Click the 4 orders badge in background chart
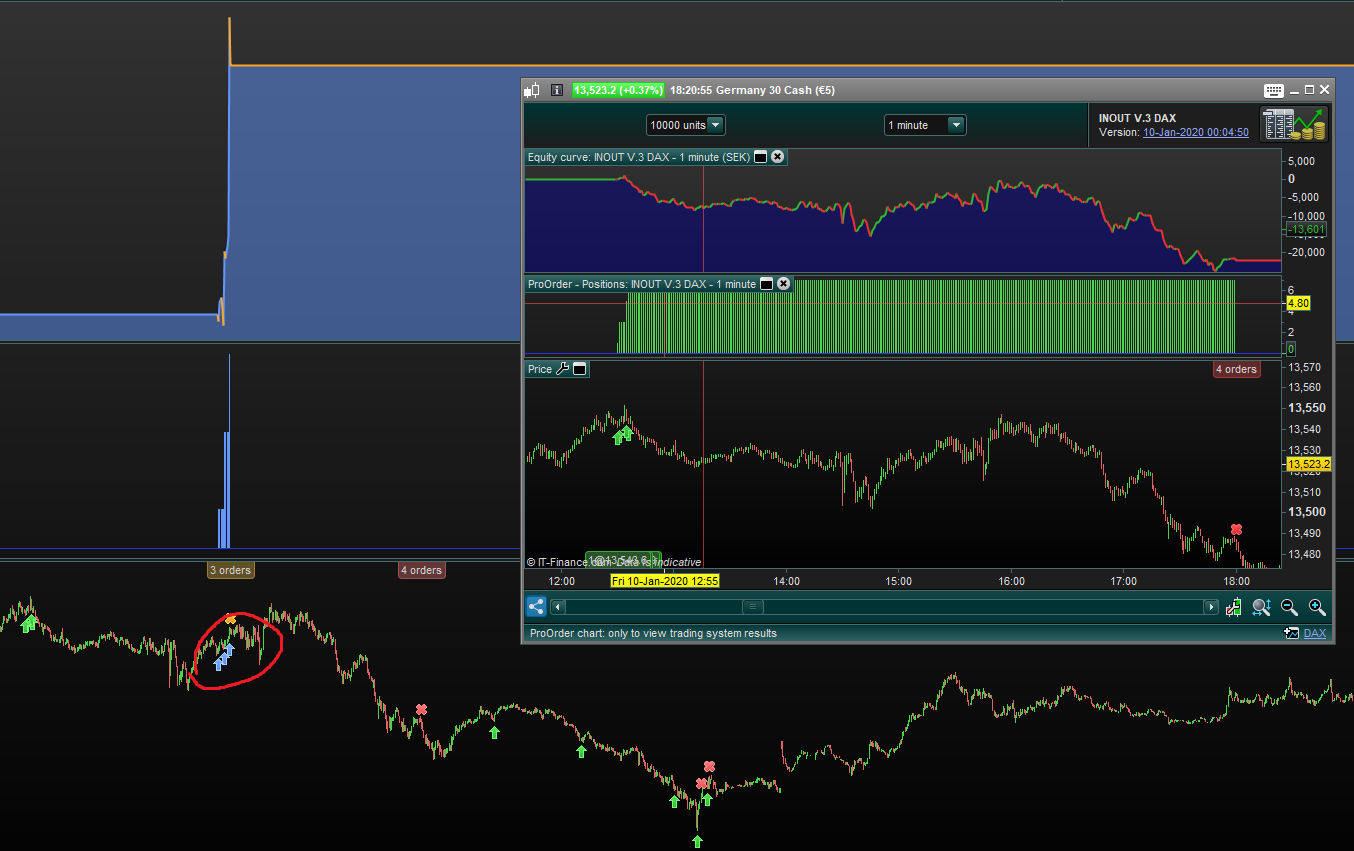Image resolution: width=1354 pixels, height=851 pixels. pyautogui.click(x=421, y=570)
